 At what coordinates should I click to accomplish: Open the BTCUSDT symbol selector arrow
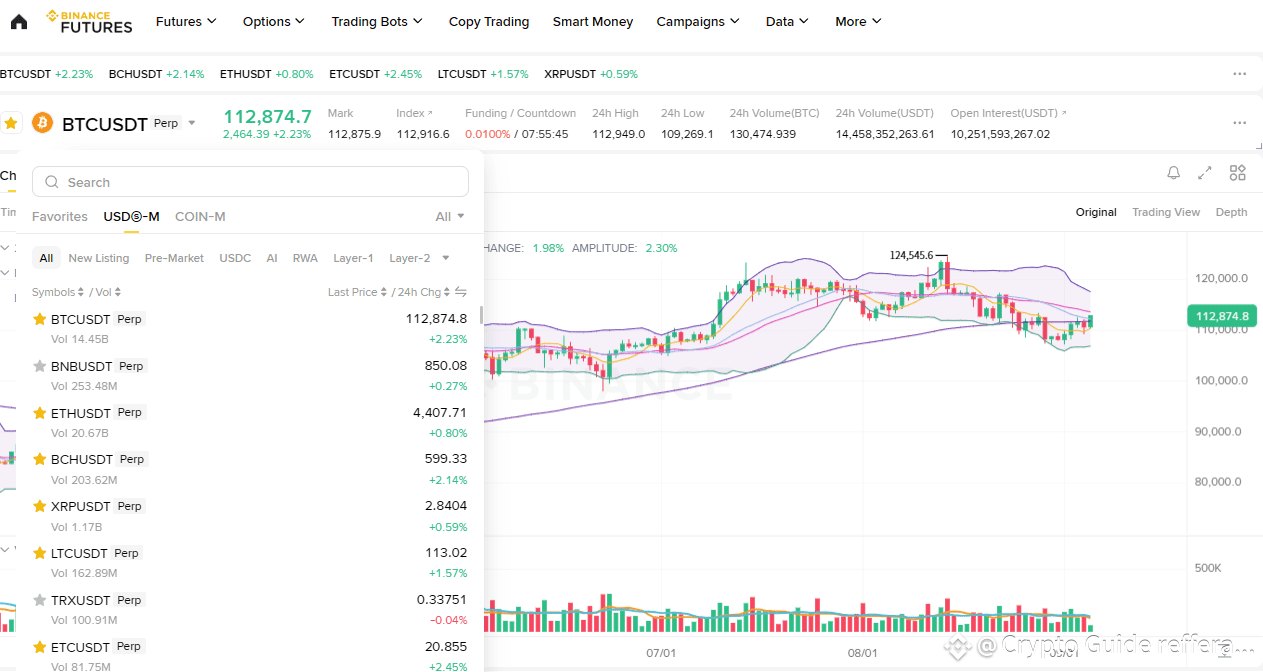click(192, 124)
